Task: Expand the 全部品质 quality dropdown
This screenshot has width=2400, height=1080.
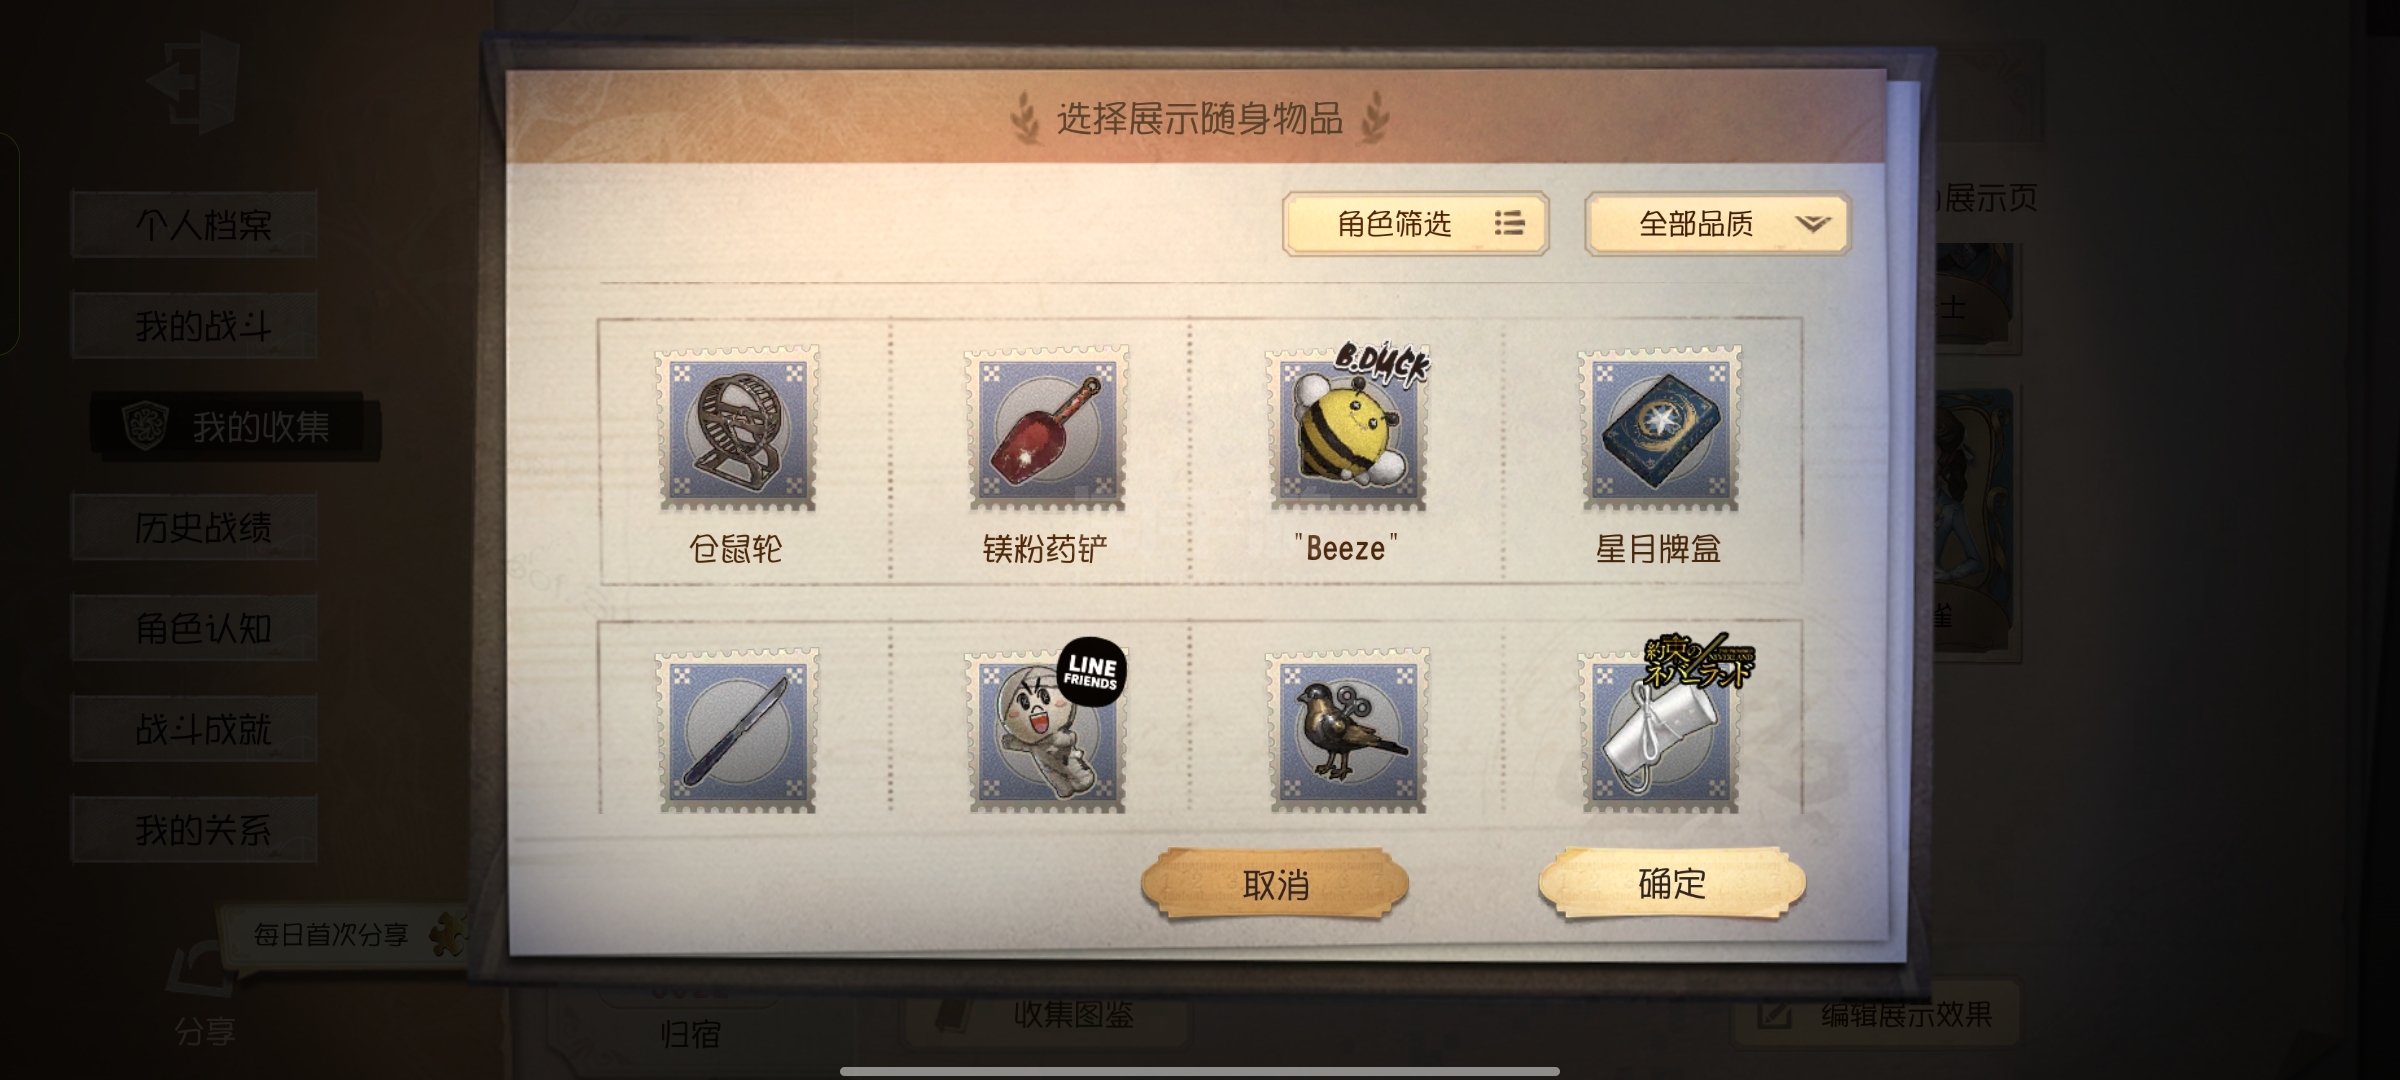Action: 1718,224
